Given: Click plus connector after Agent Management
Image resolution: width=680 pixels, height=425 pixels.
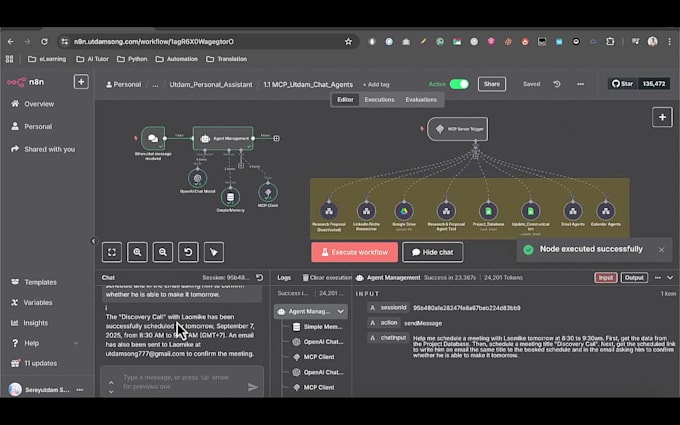Looking at the screenshot, I should (x=276, y=138).
